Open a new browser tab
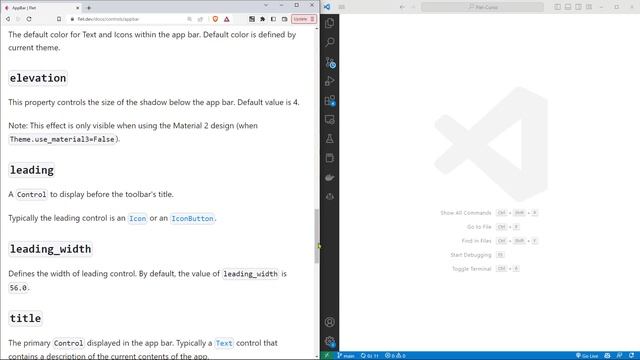This screenshot has height=360, width=640. 89,8
